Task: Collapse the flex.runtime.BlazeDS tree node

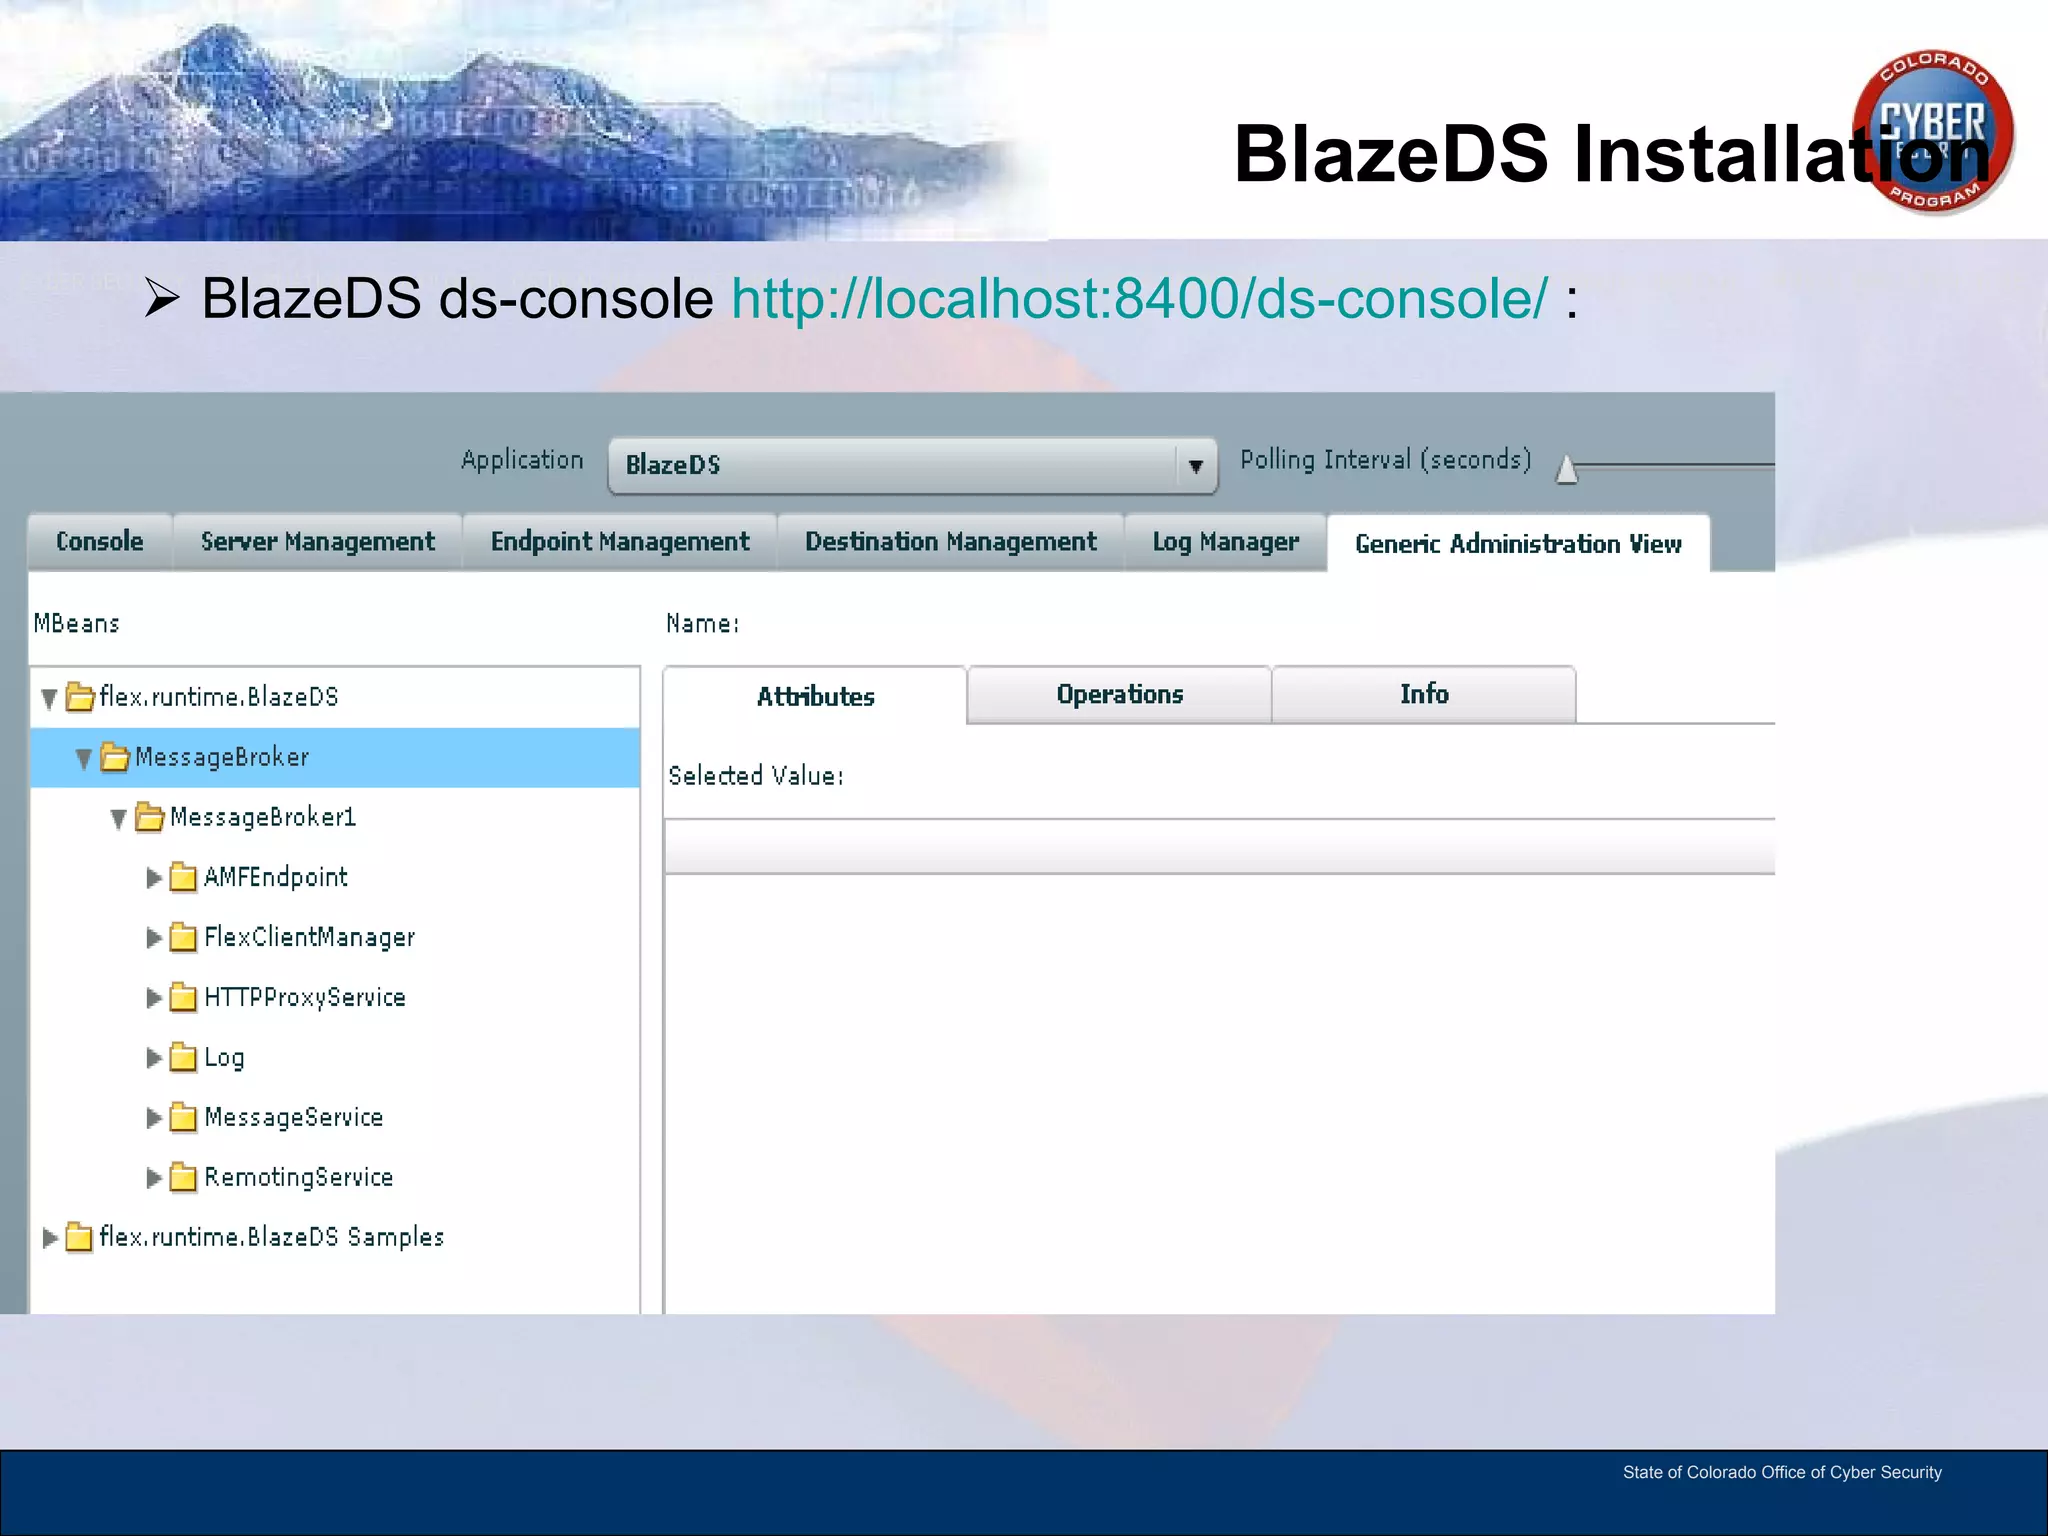Action: [49, 698]
